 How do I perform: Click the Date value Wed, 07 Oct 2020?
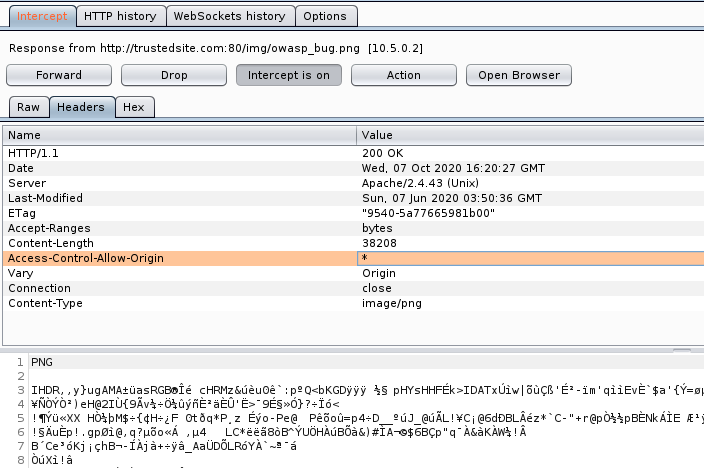tap(530, 168)
